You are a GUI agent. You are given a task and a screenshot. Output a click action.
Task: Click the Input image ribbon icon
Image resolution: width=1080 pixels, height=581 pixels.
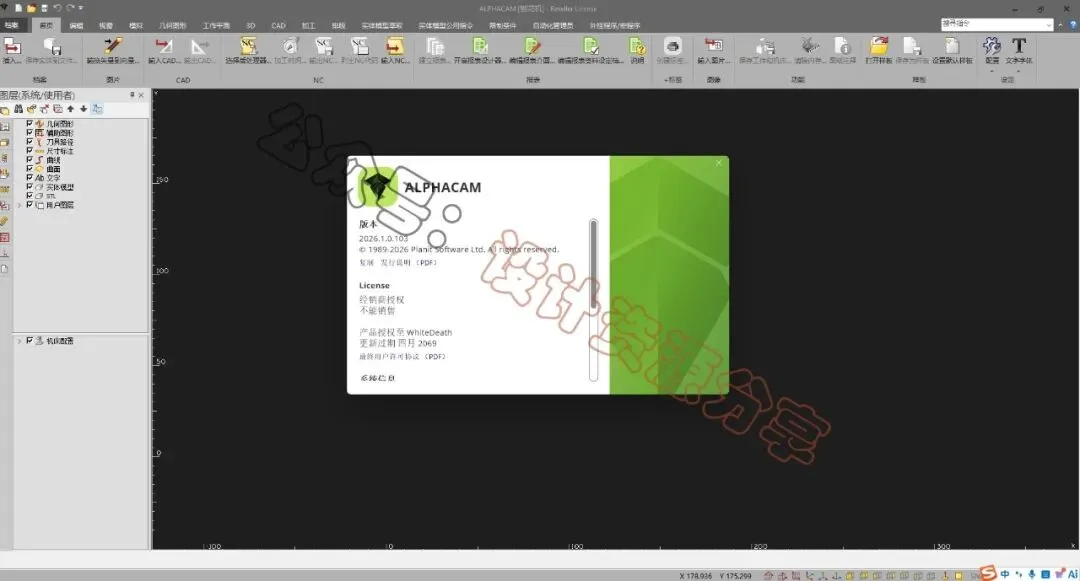[713, 47]
